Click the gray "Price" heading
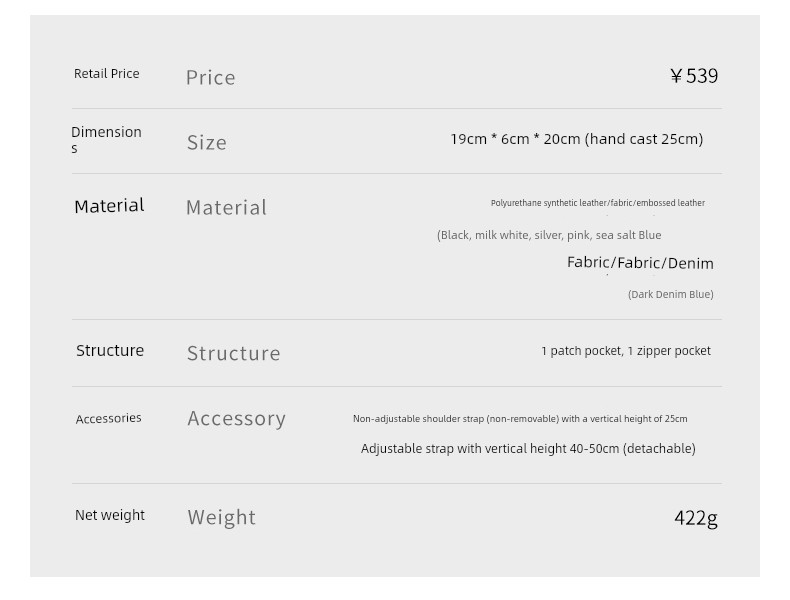 point(211,78)
